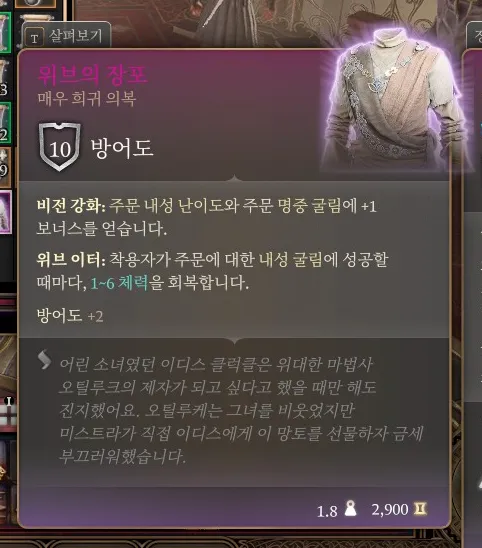The height and width of the screenshot is (548, 482).
Task: Click the 위브의 장포 item title
Action: click(93, 75)
